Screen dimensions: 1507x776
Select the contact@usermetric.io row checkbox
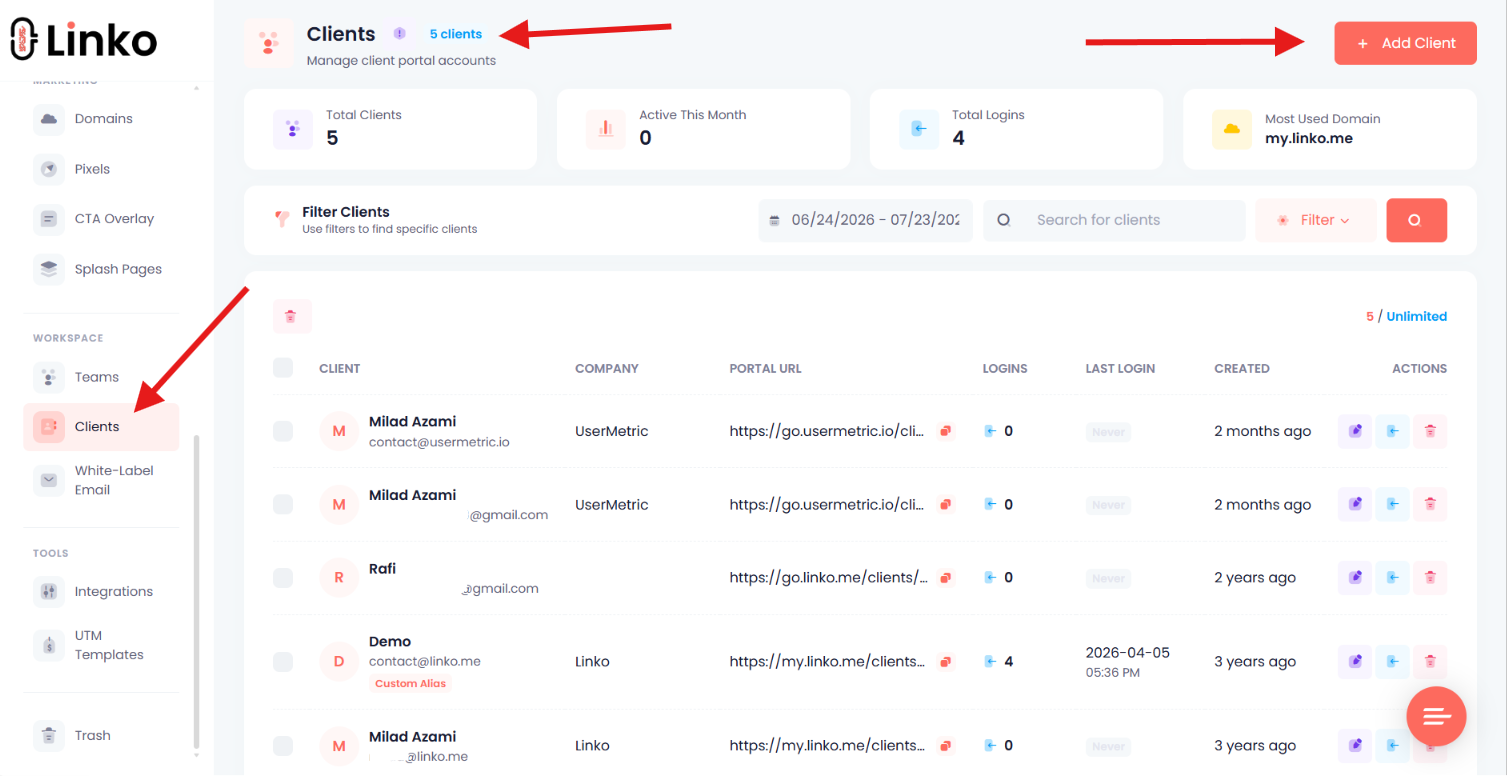[283, 431]
